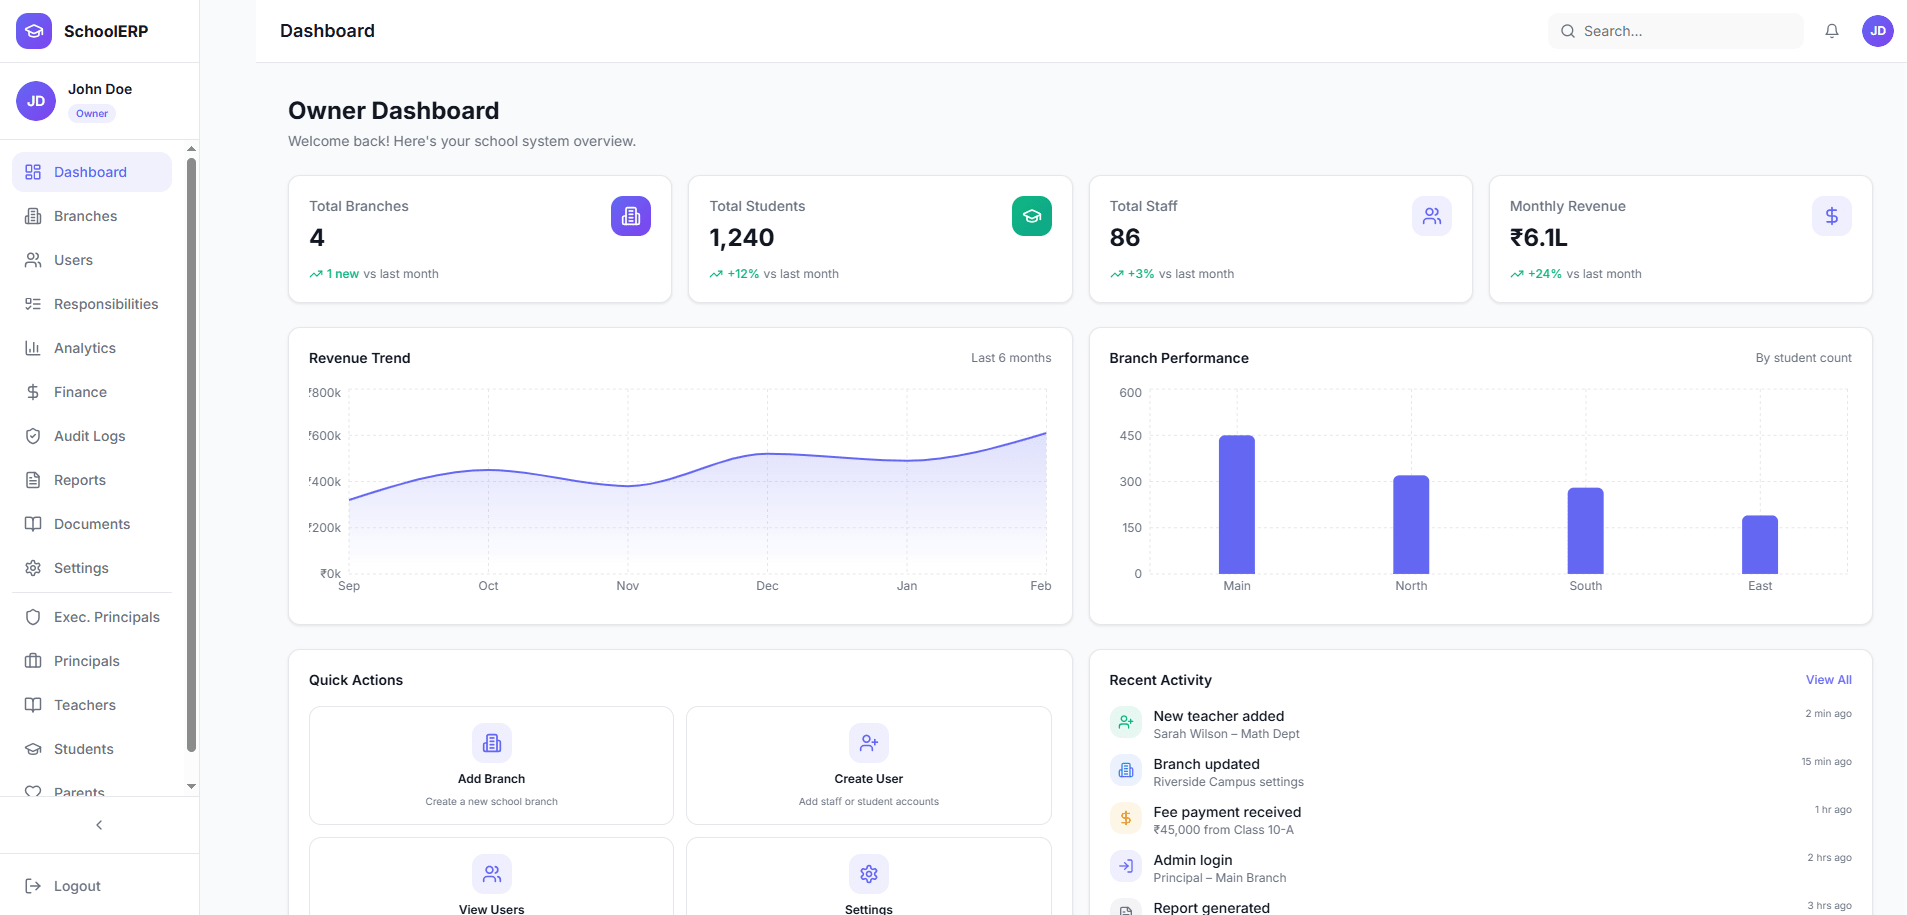This screenshot has width=1907, height=915.
Task: Click the Students cap icon in the sidebar
Action: coord(33,749)
